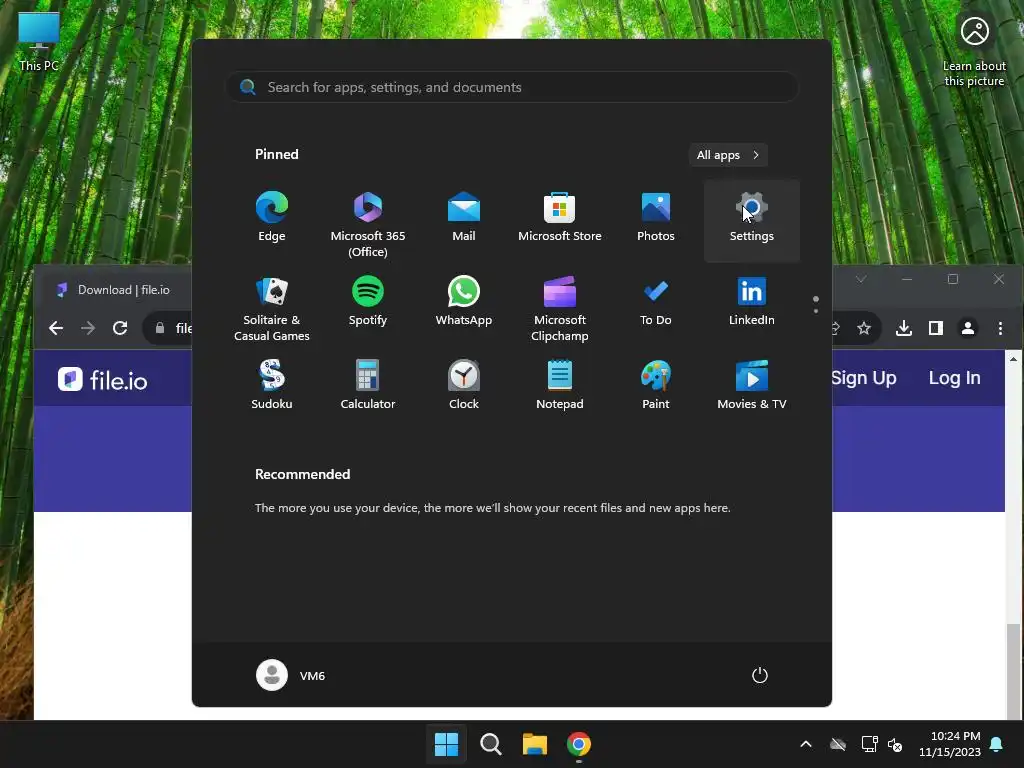Click the OneDrive tray icon
1024x768 pixels.
pos(838,744)
